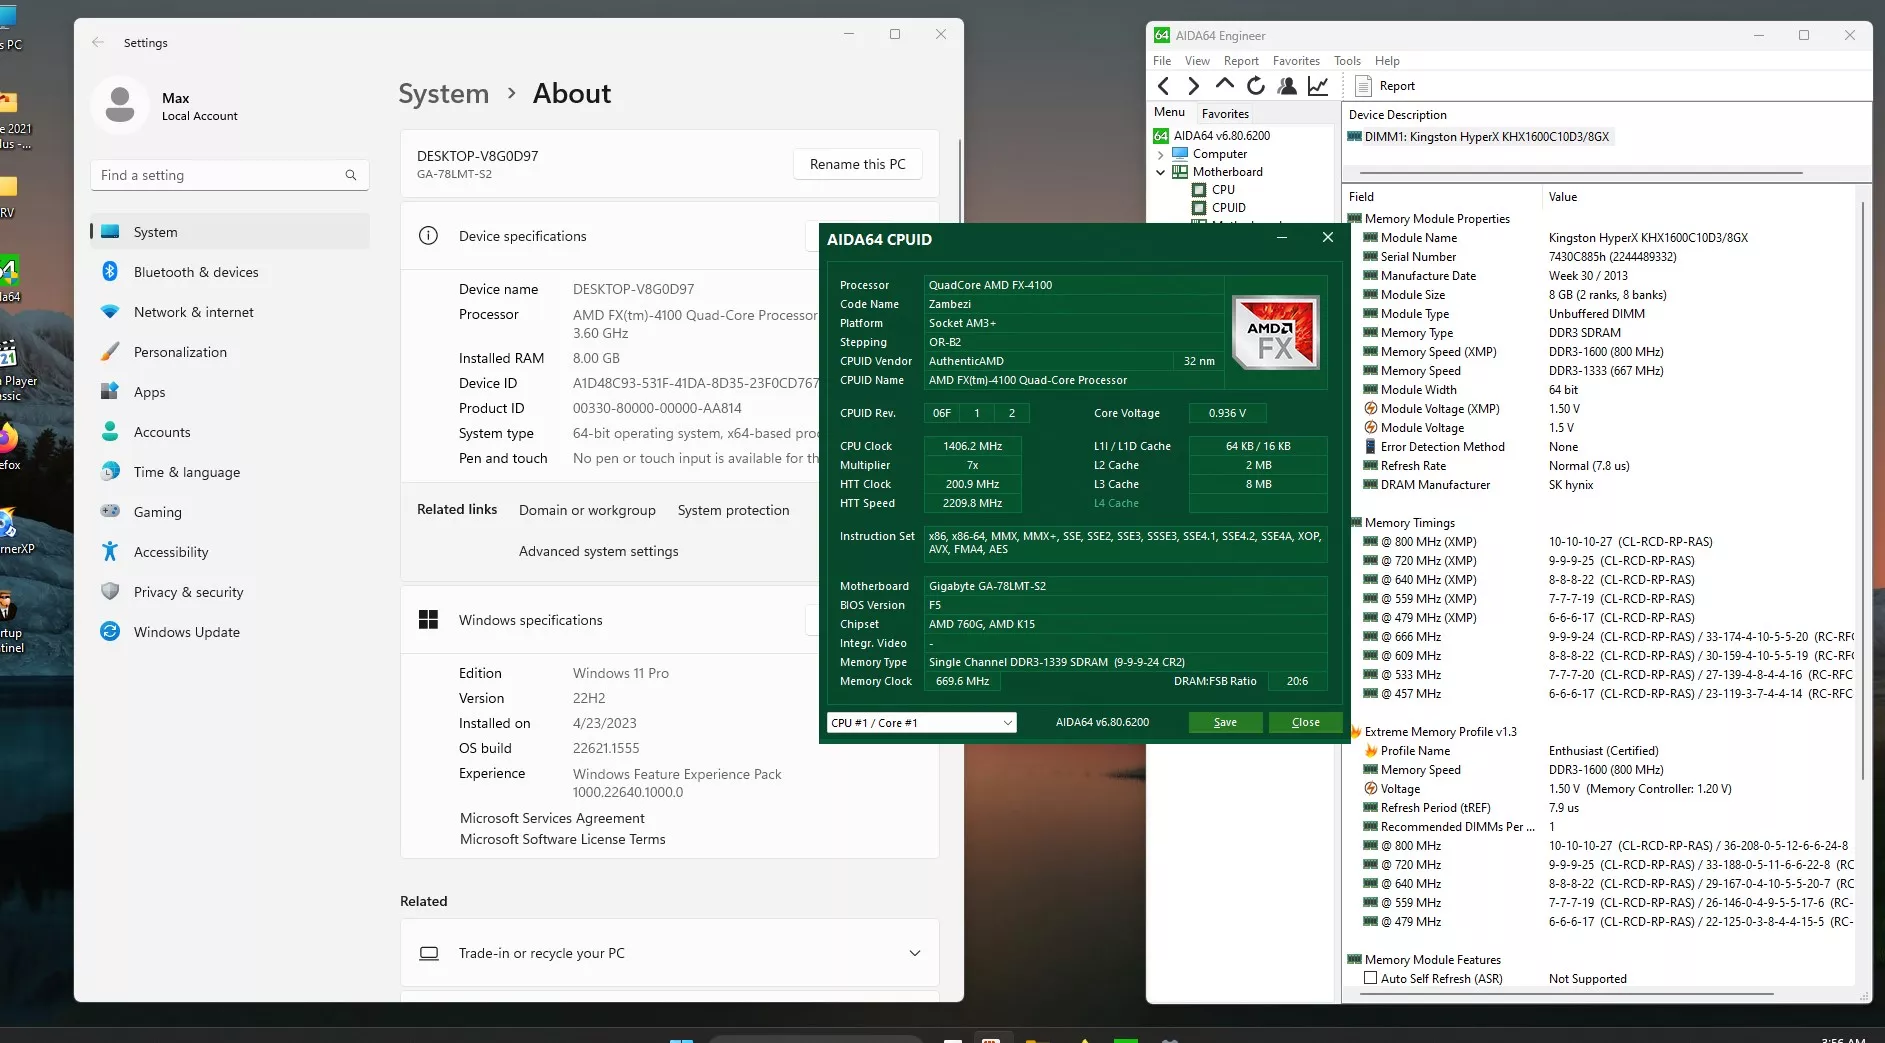Open Windows Update settings
Viewport: 1885px width, 1043px height.
pyautogui.click(x=230, y=632)
